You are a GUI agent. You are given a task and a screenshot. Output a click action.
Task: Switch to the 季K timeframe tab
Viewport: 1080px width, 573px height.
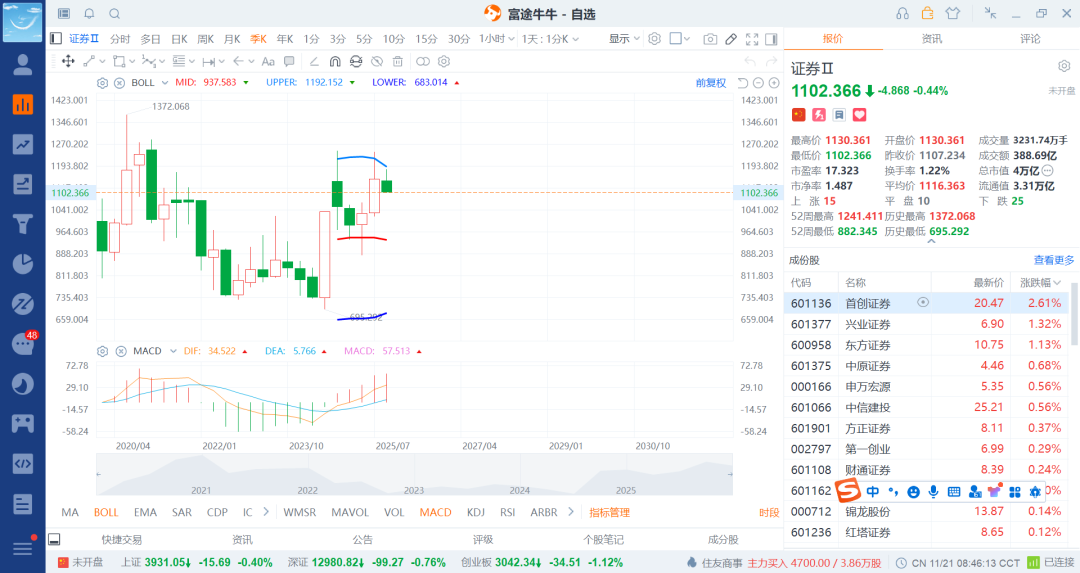258,39
